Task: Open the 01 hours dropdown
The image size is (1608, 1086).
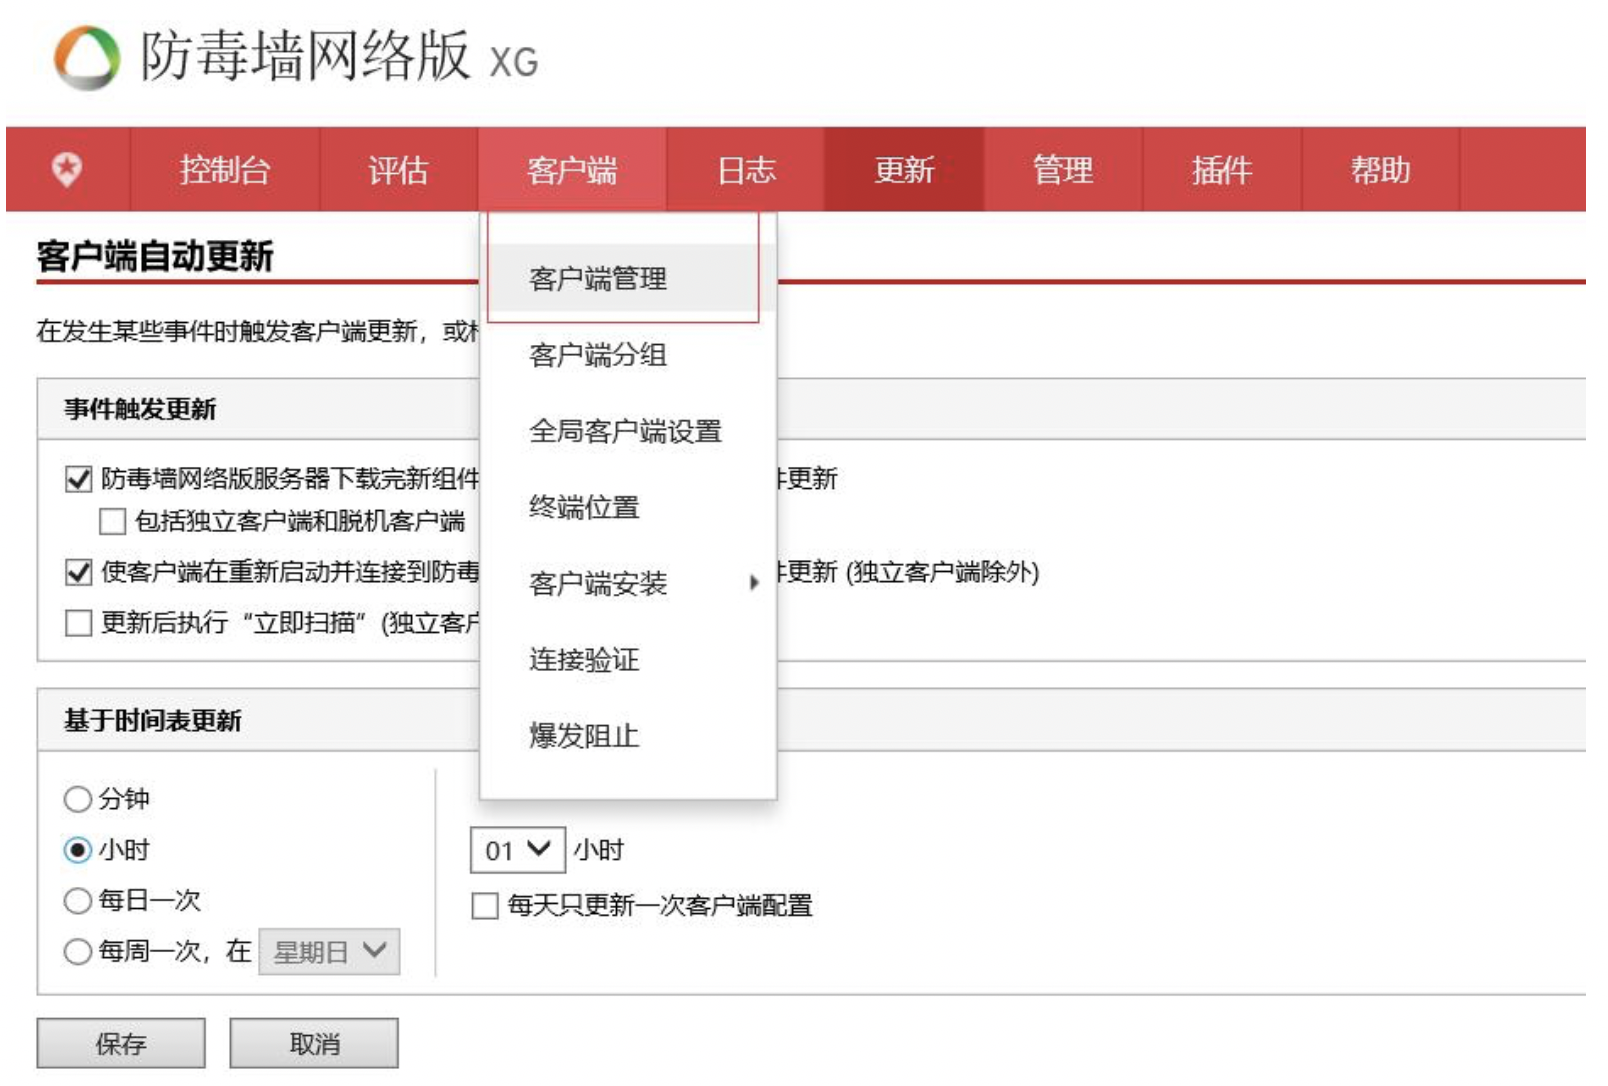Action: 518,850
